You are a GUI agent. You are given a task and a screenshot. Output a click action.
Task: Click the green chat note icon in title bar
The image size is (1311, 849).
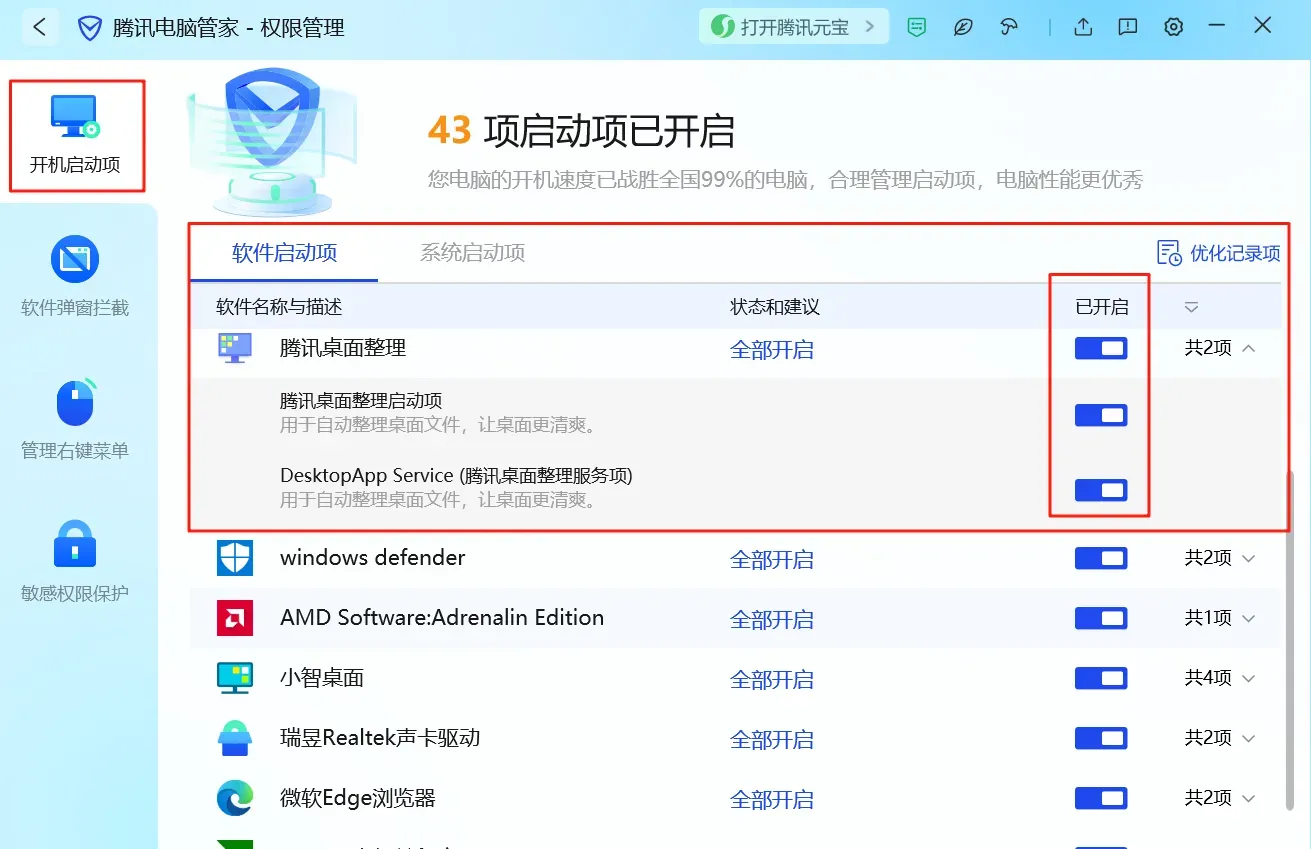(917, 28)
